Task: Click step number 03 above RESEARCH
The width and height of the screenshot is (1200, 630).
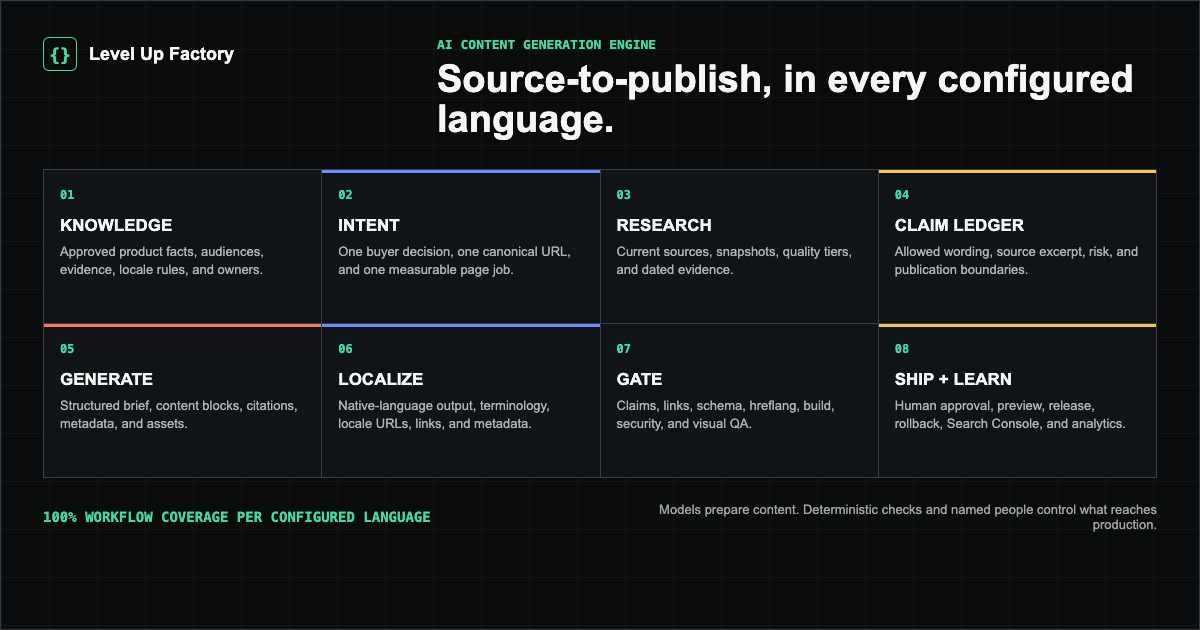Action: tap(623, 195)
